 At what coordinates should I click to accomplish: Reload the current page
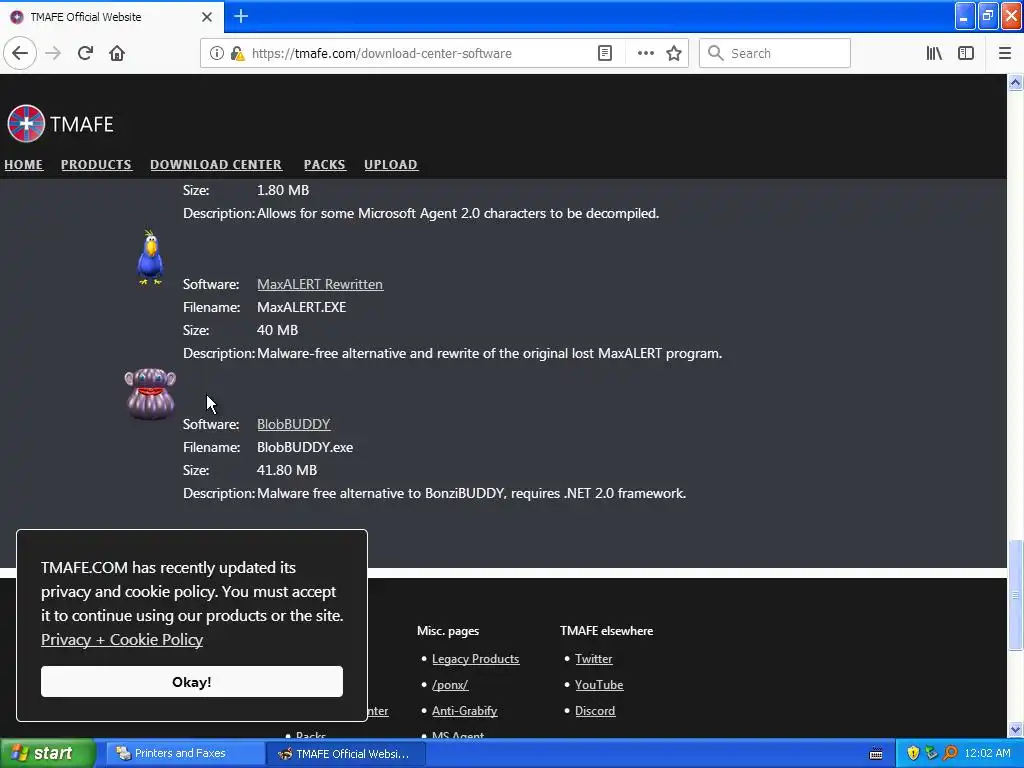85,53
